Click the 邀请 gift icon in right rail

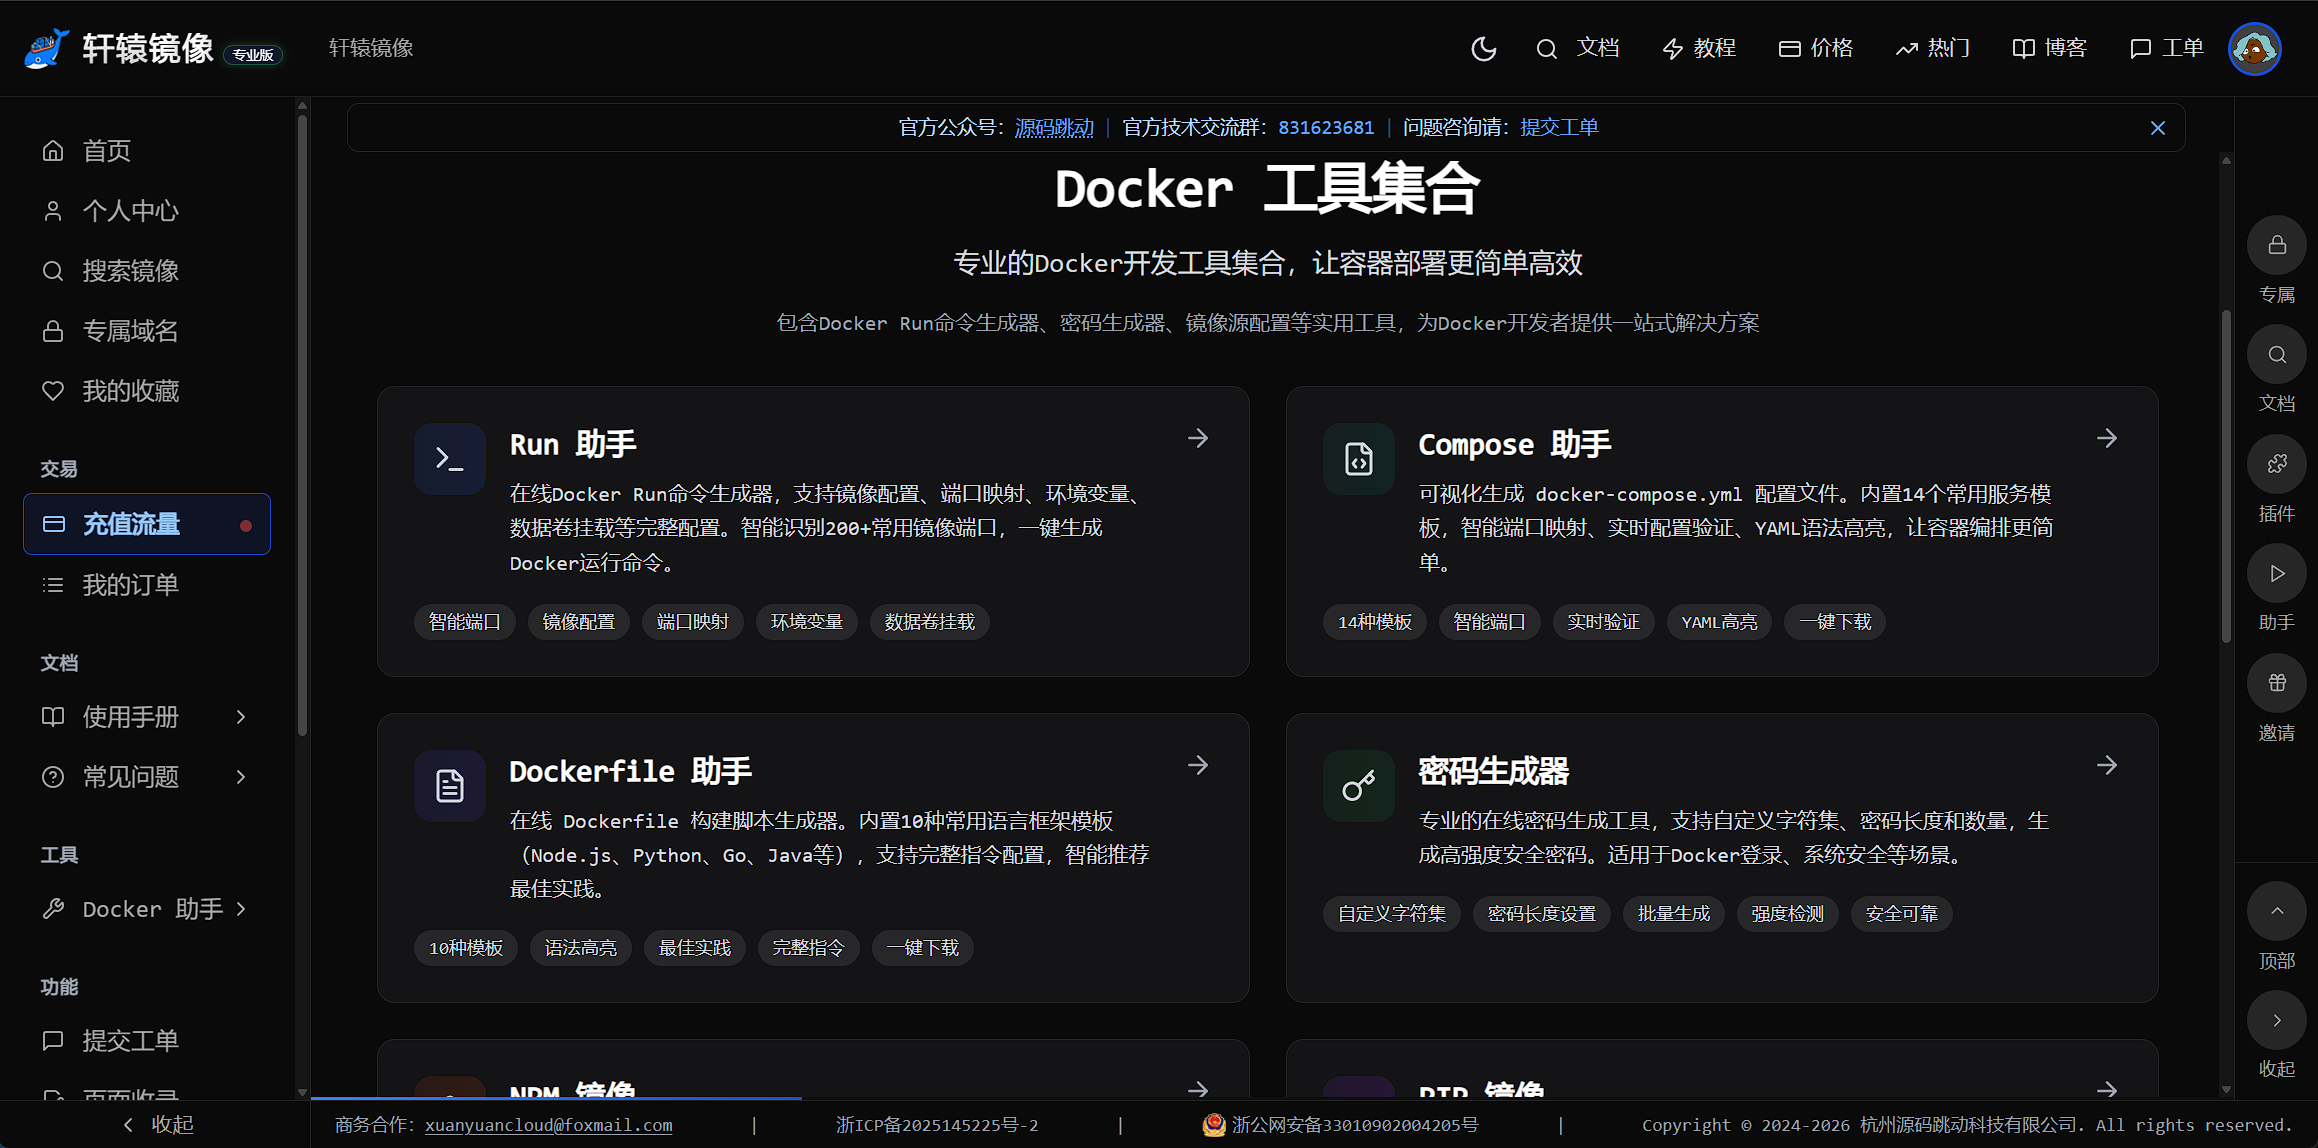tap(2277, 683)
